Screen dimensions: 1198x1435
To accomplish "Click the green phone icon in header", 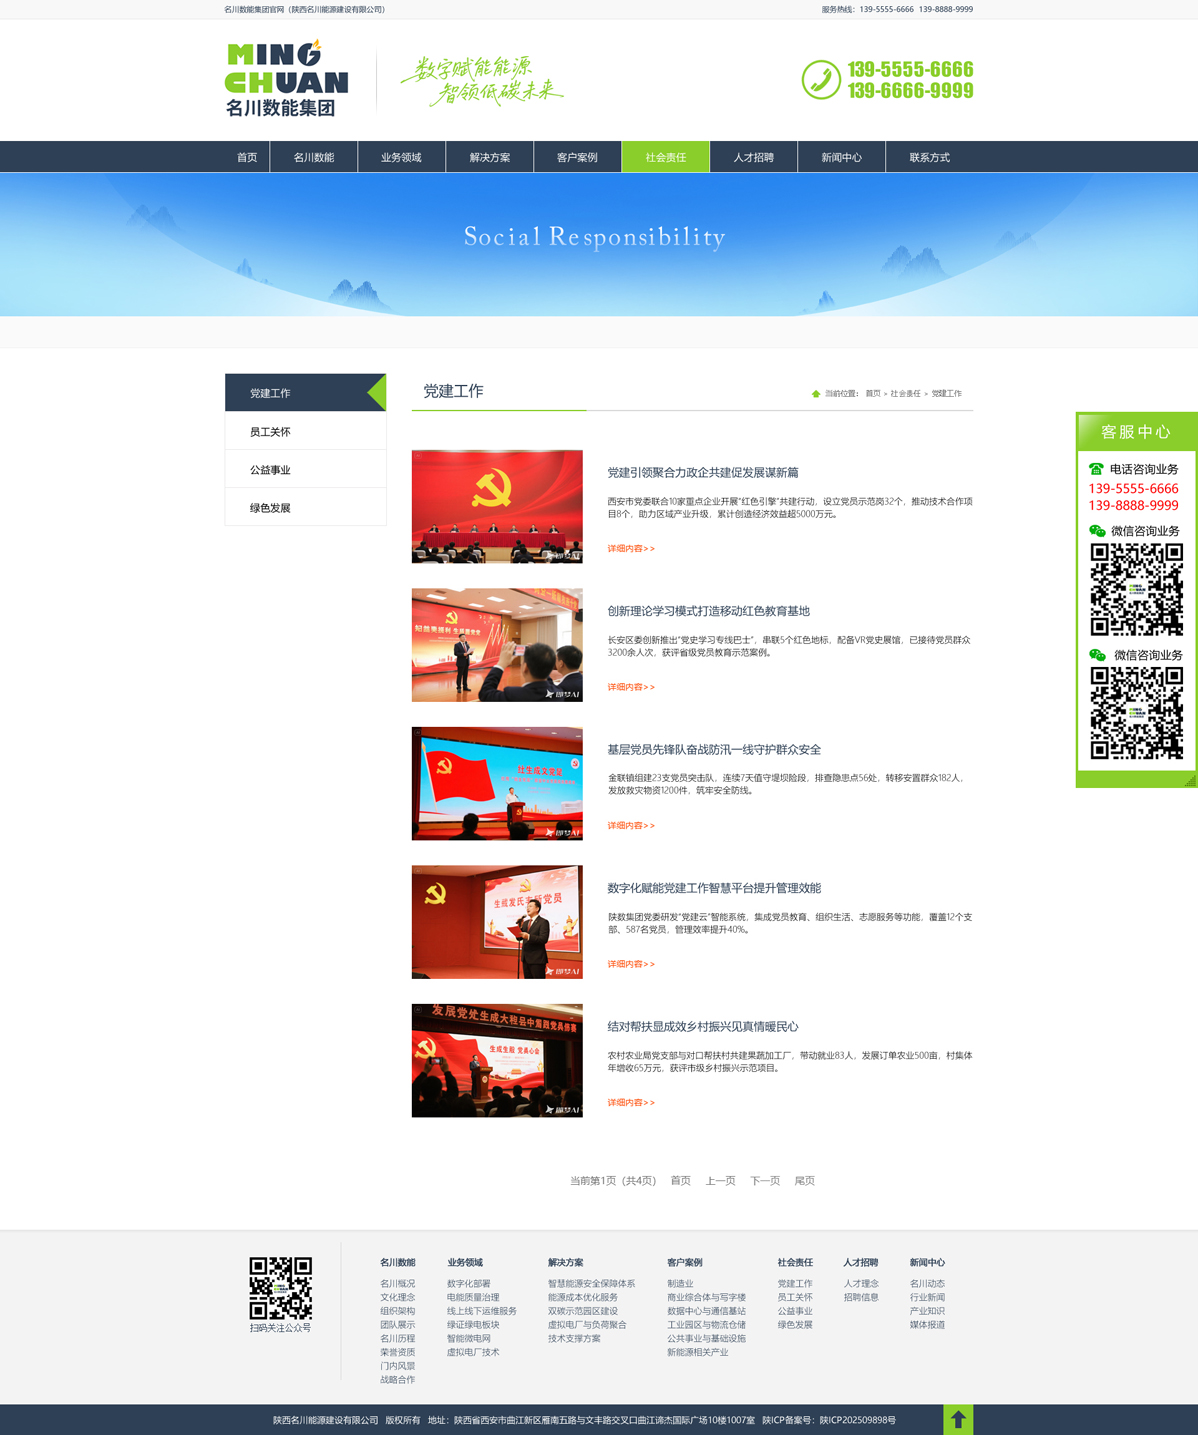I will coord(821,80).
